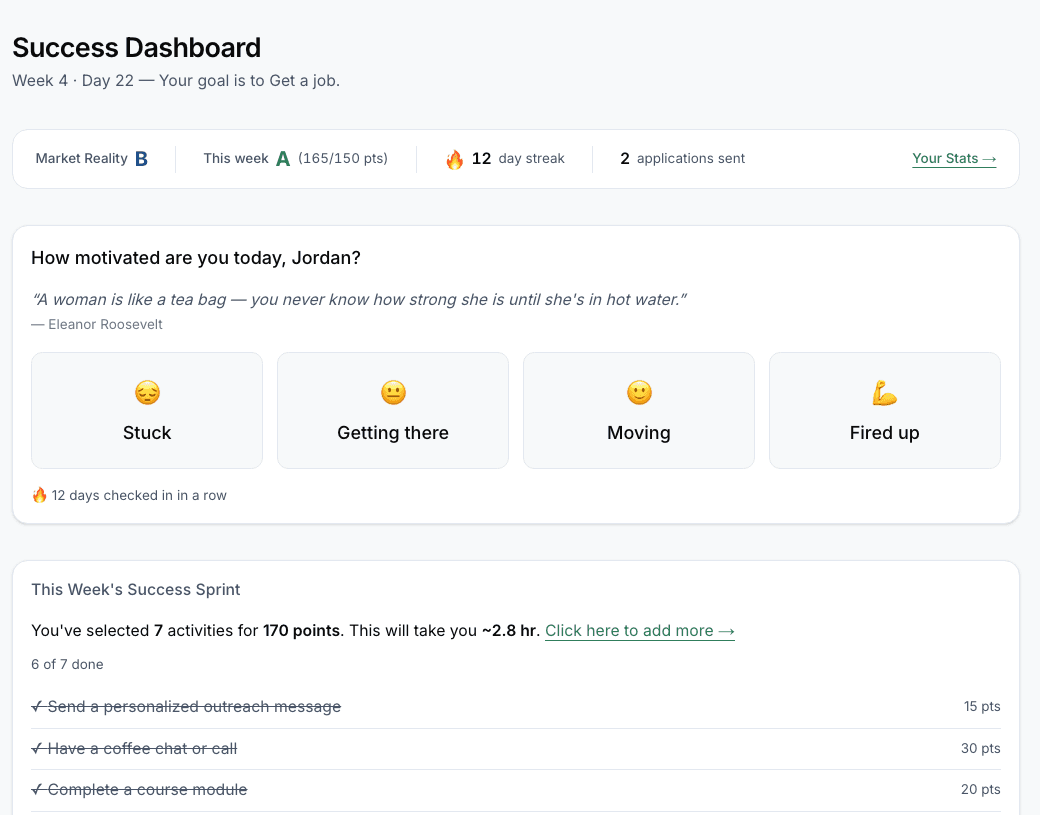
Task: Click the 'Week 4 · Day 22' subtitle
Action: pos(73,81)
